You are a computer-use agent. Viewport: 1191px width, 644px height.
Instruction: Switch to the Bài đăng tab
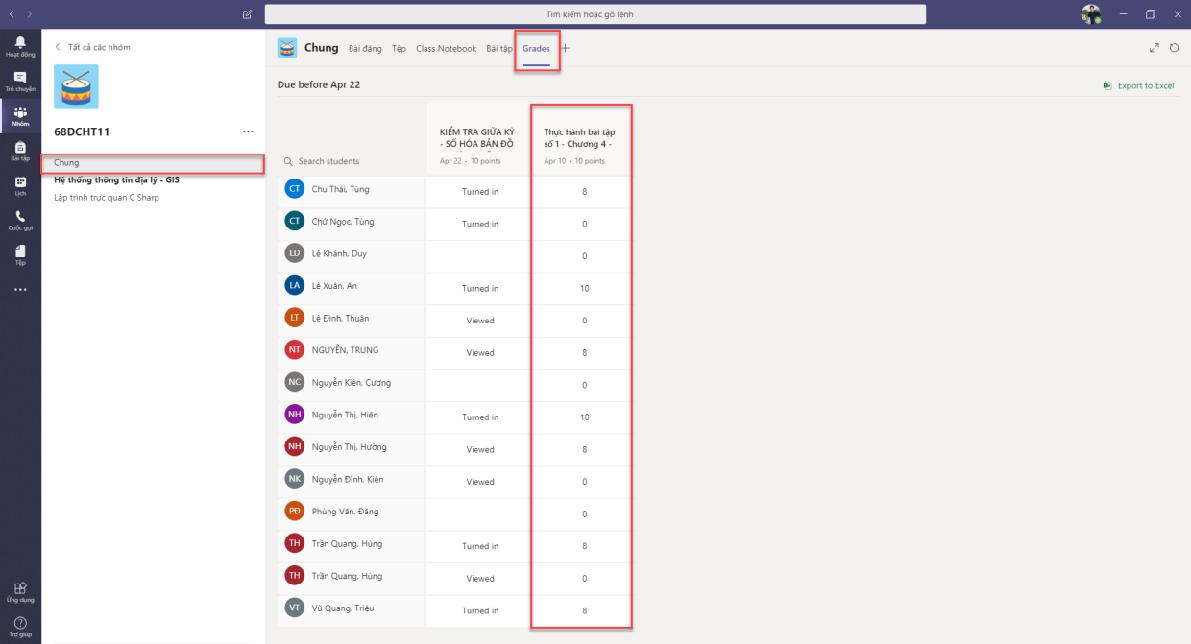[366, 48]
